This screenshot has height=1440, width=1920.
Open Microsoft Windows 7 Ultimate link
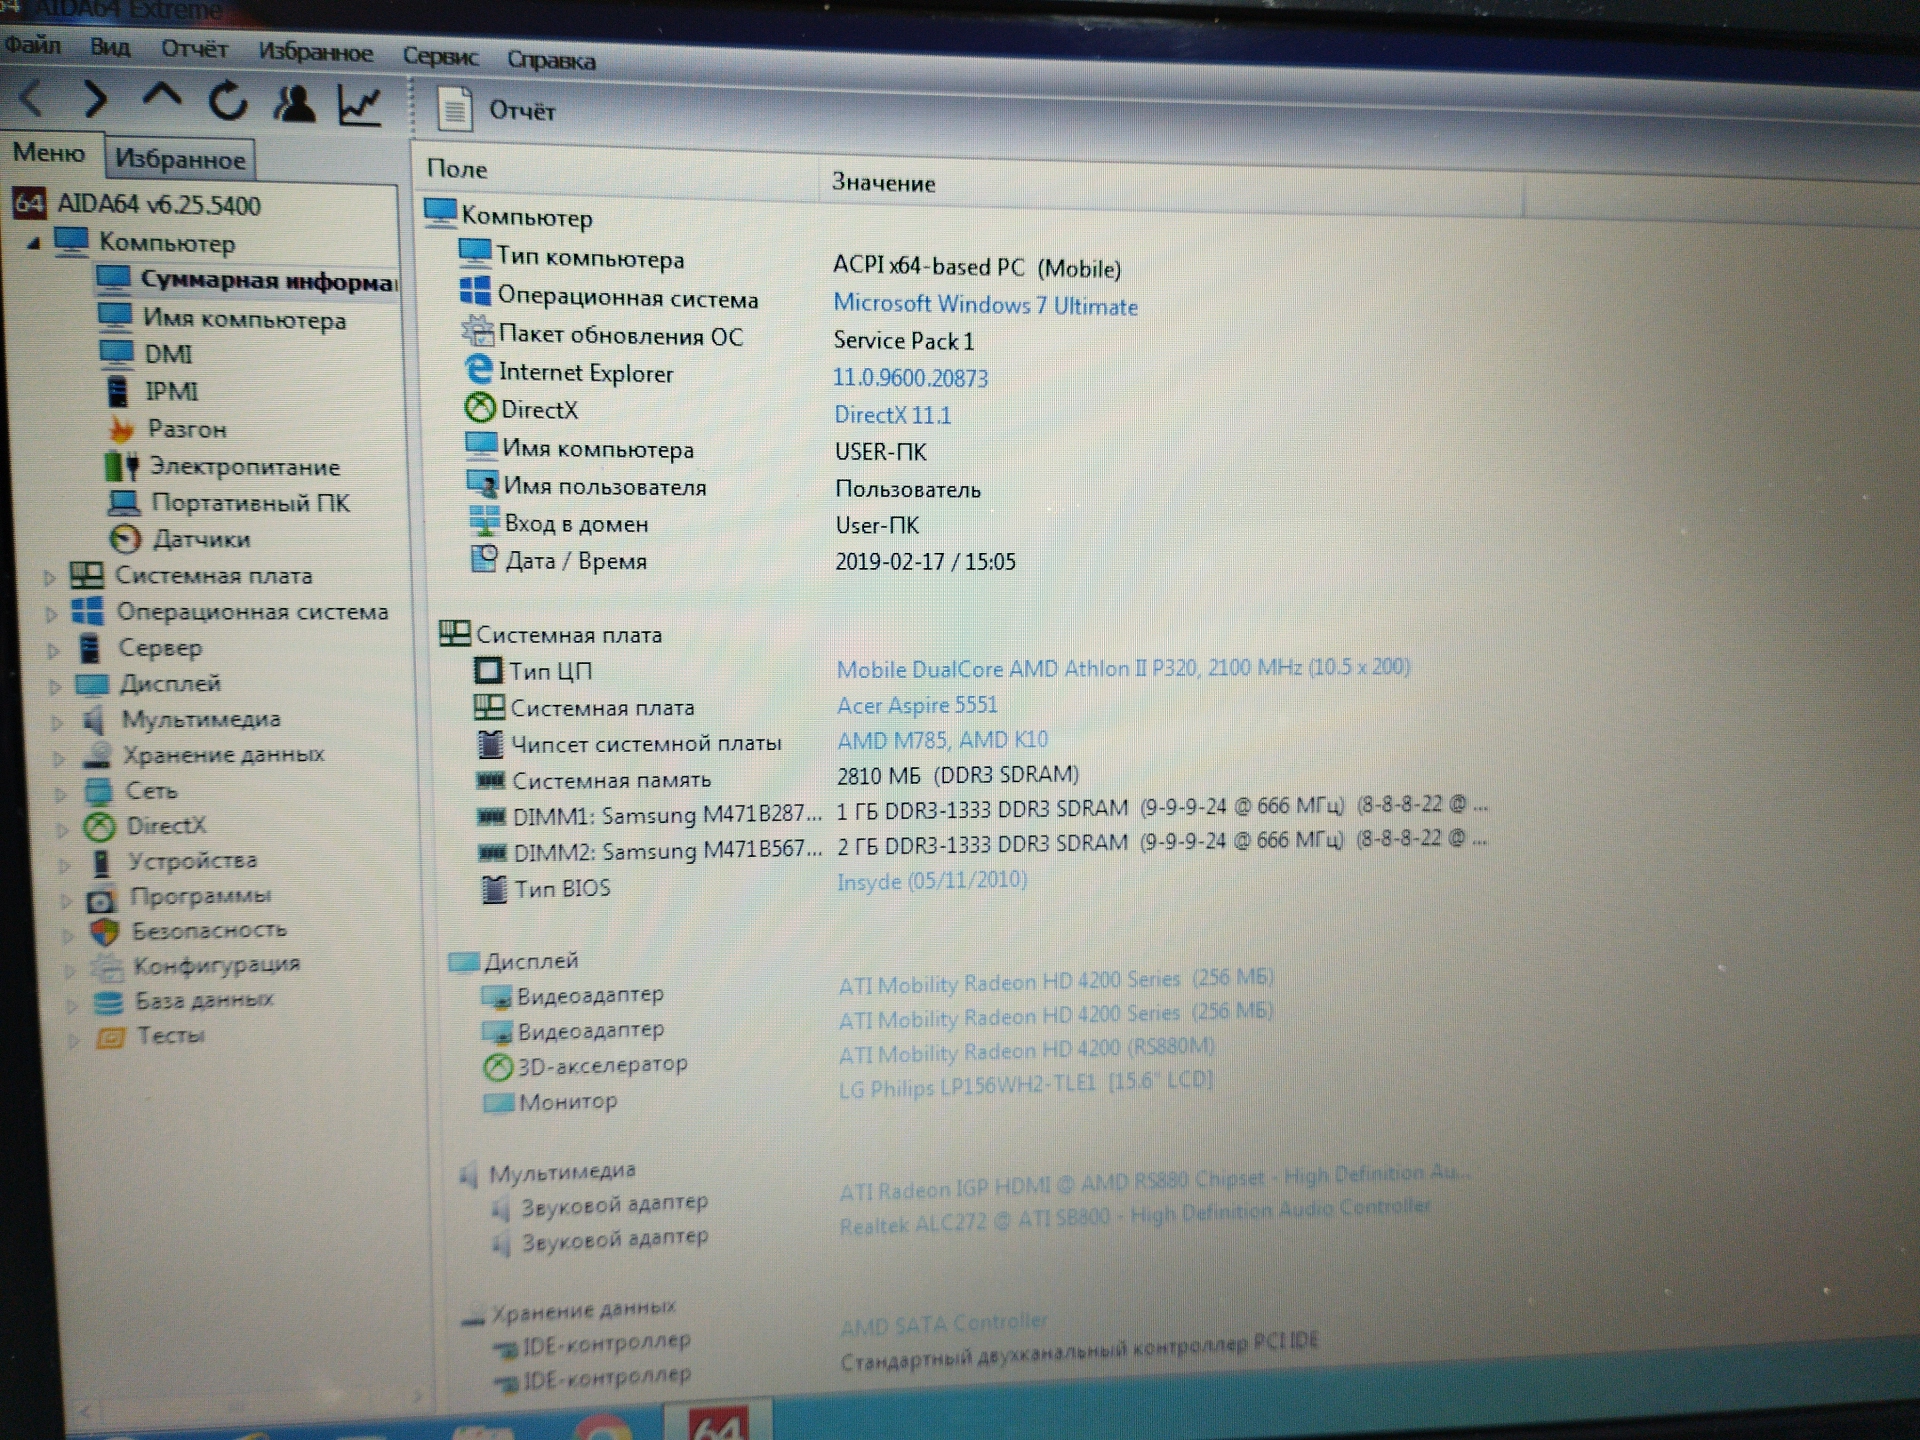tap(985, 305)
